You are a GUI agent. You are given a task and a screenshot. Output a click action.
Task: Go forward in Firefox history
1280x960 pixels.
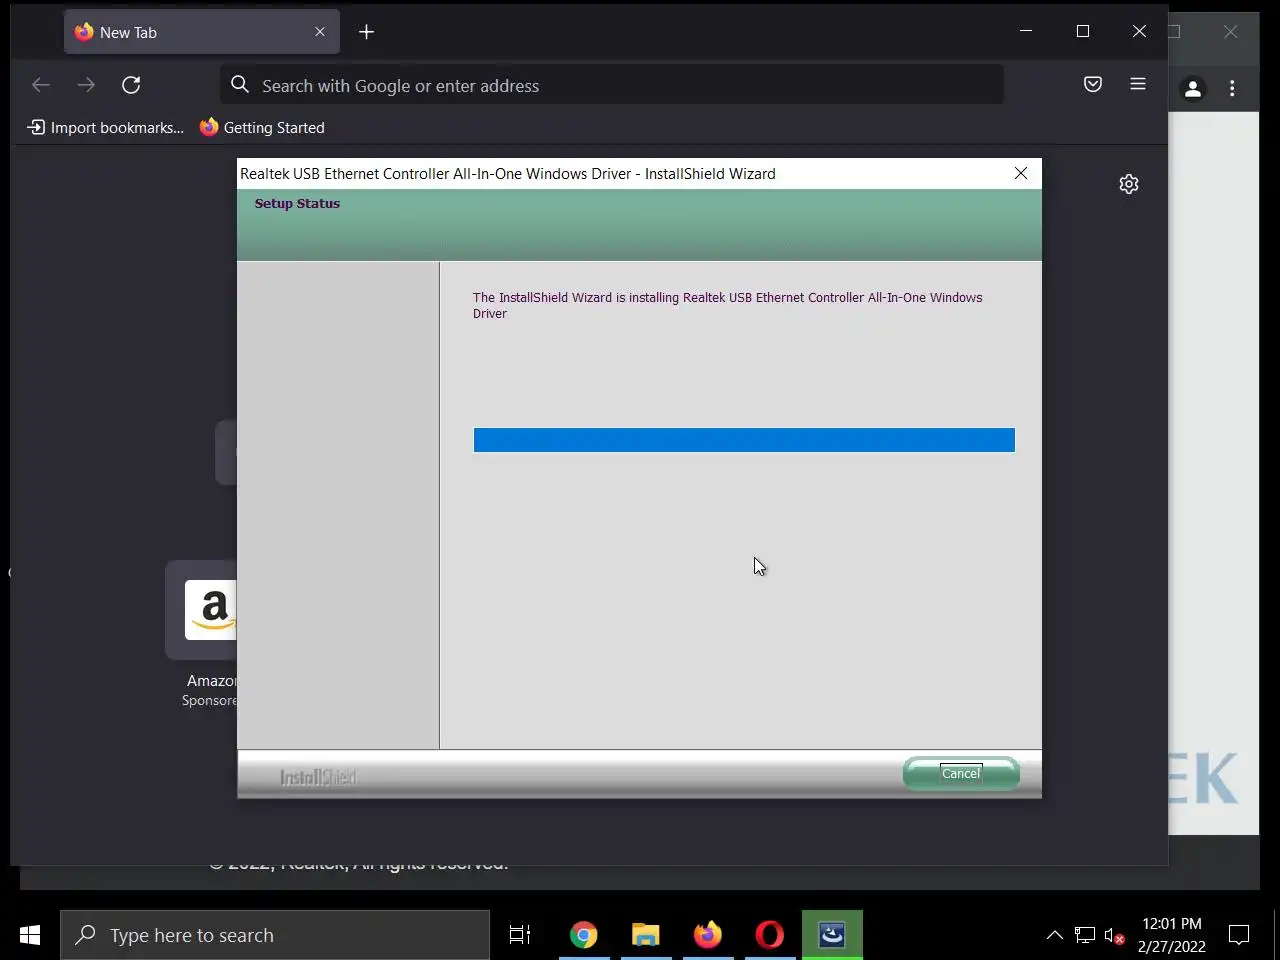click(86, 85)
